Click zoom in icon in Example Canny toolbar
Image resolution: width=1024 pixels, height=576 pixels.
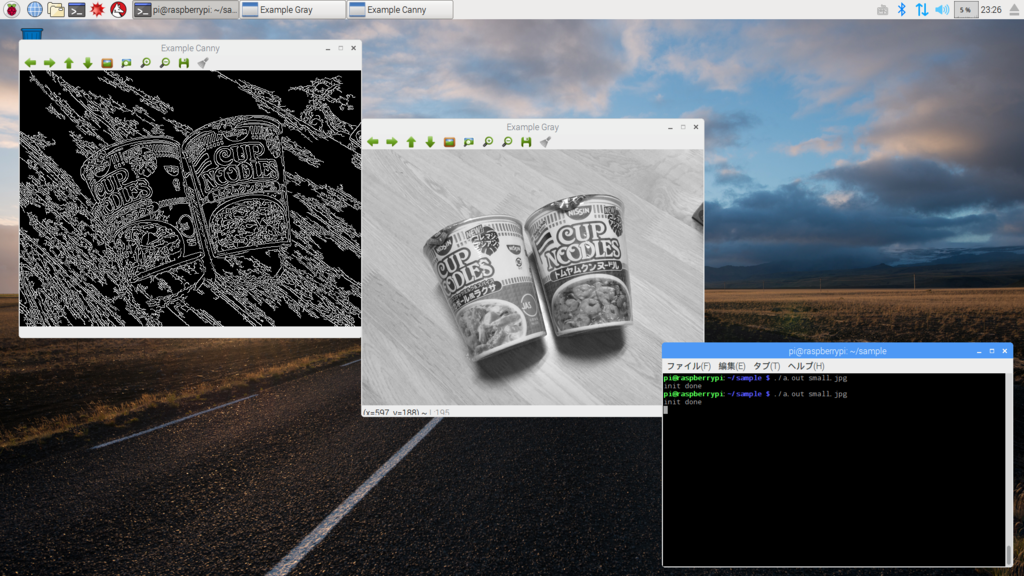coord(146,63)
